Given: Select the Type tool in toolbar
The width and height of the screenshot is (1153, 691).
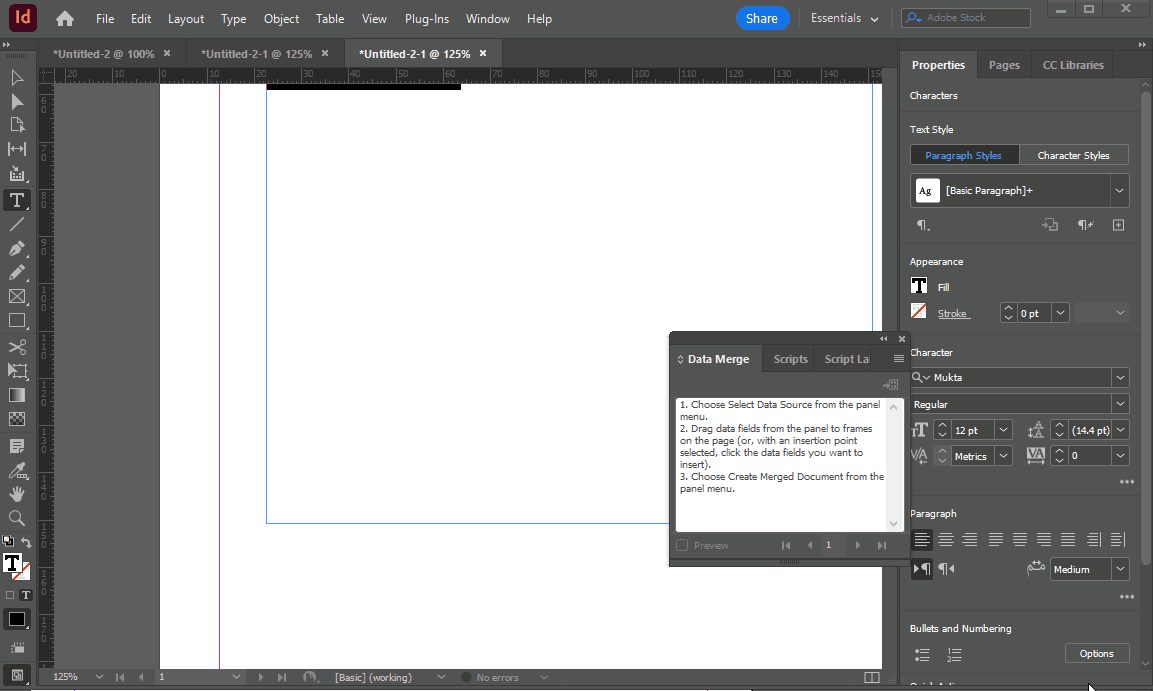Looking at the screenshot, I should 17,201.
